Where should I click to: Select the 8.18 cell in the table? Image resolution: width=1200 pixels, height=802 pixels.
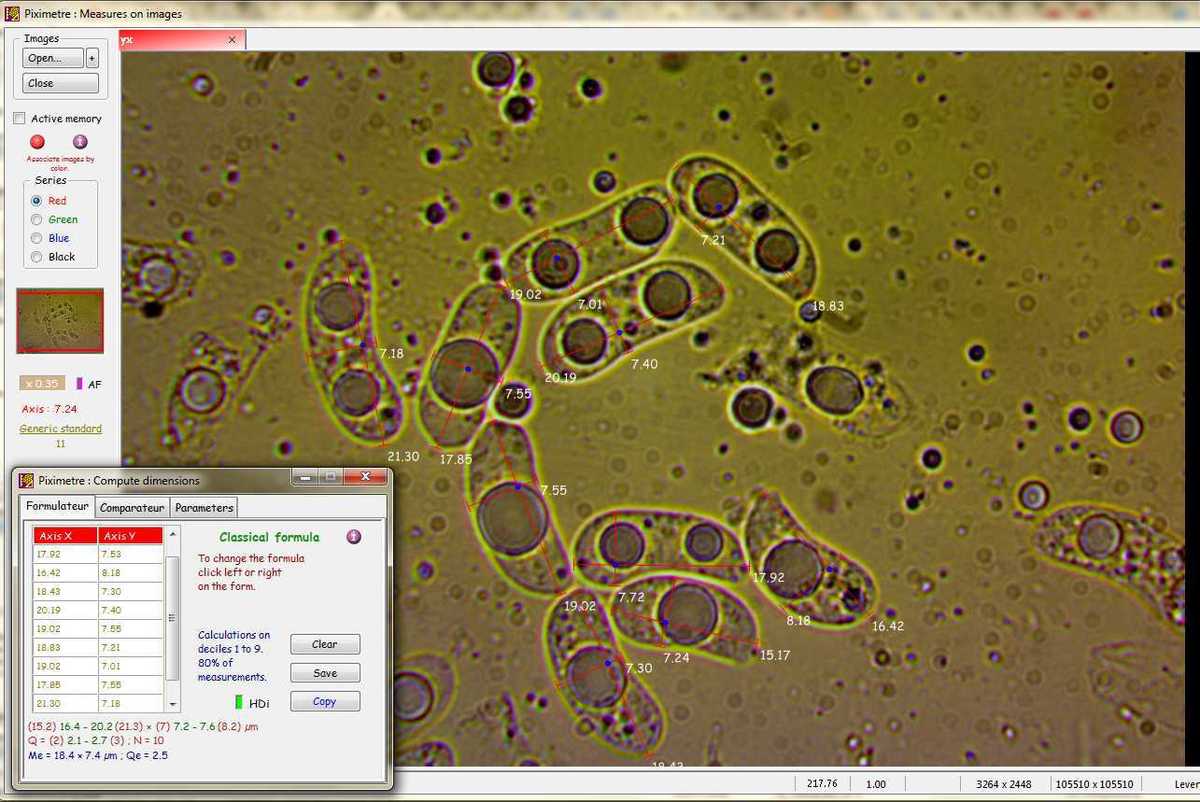click(x=130, y=573)
